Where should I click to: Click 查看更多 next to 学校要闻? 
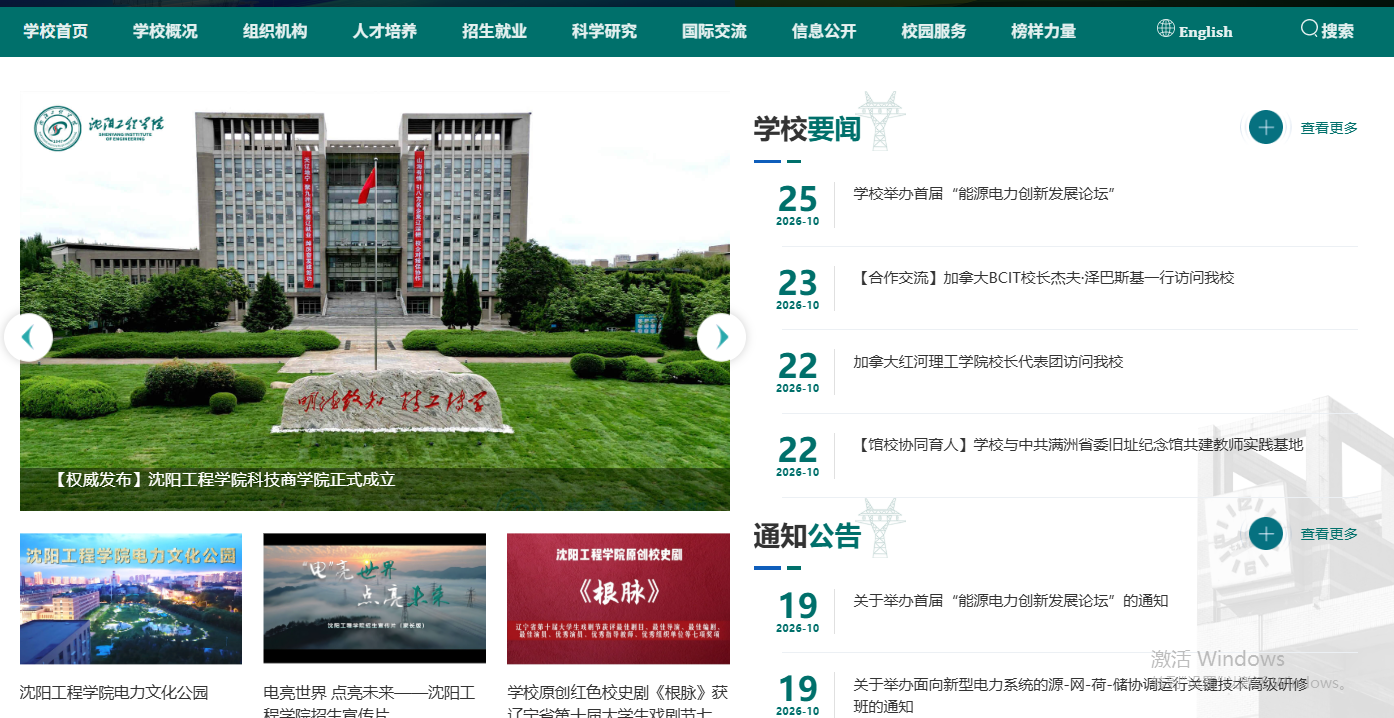(1329, 128)
